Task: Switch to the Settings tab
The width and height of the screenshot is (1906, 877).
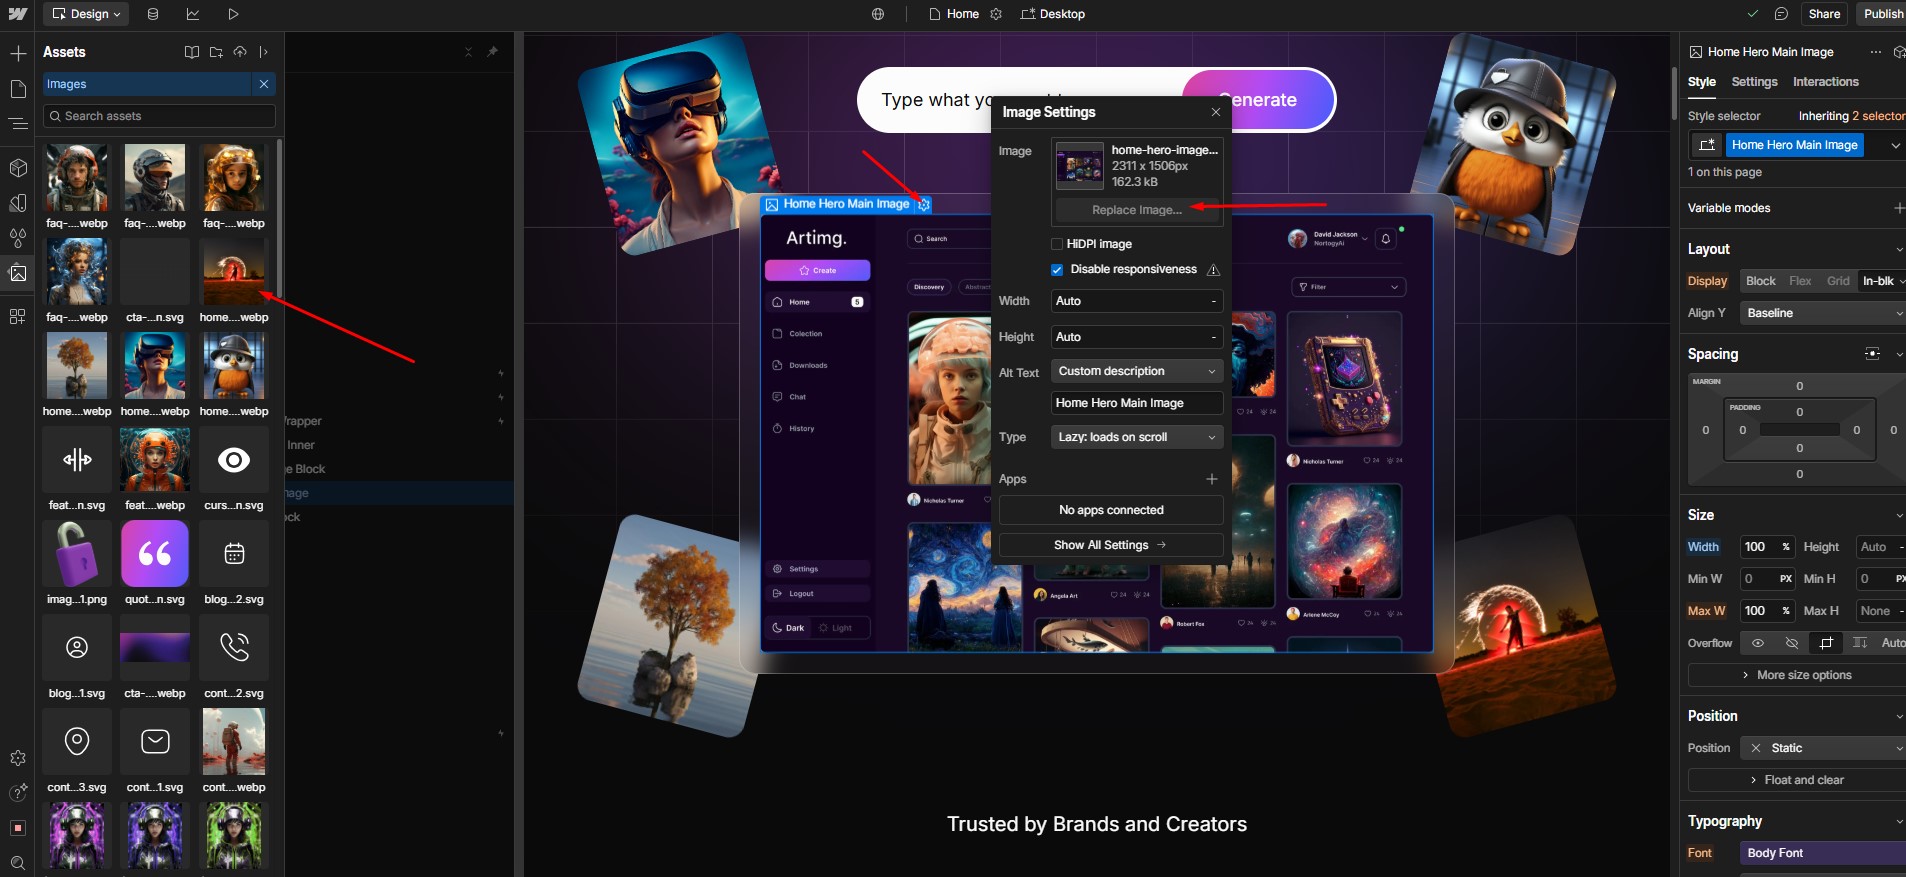Action: 1754,82
